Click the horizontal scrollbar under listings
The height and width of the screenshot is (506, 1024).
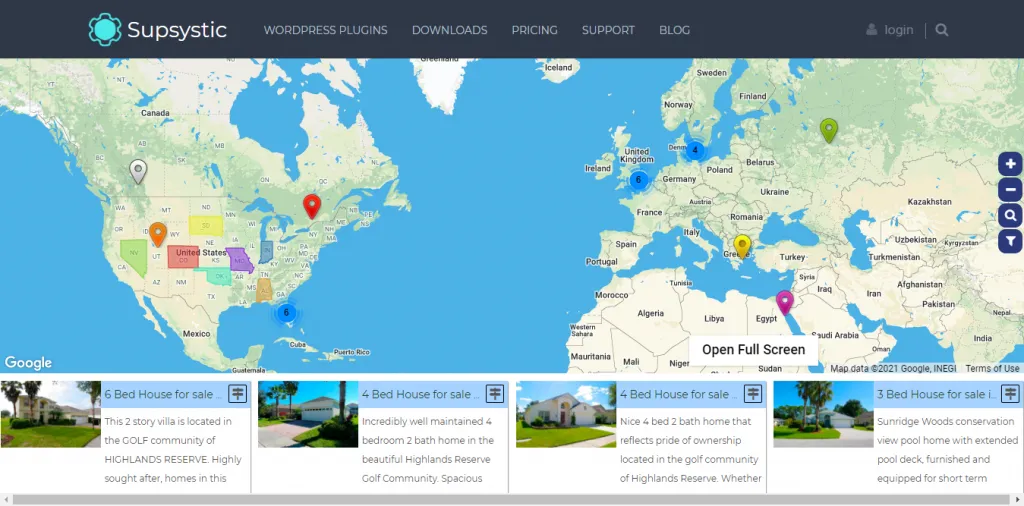click(509, 499)
